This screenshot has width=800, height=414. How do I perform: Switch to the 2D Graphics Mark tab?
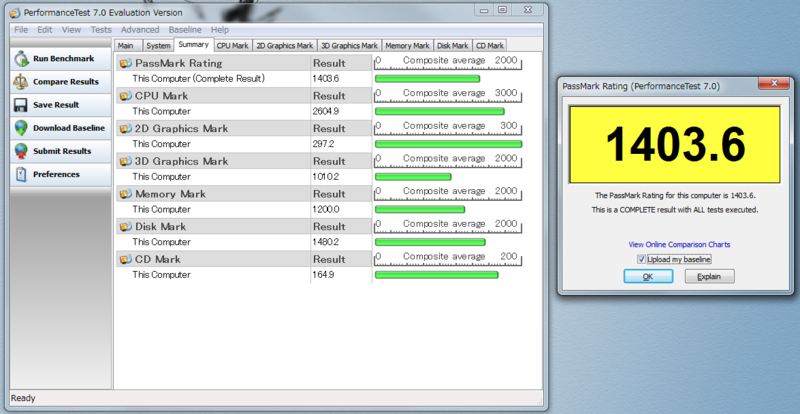pos(285,45)
